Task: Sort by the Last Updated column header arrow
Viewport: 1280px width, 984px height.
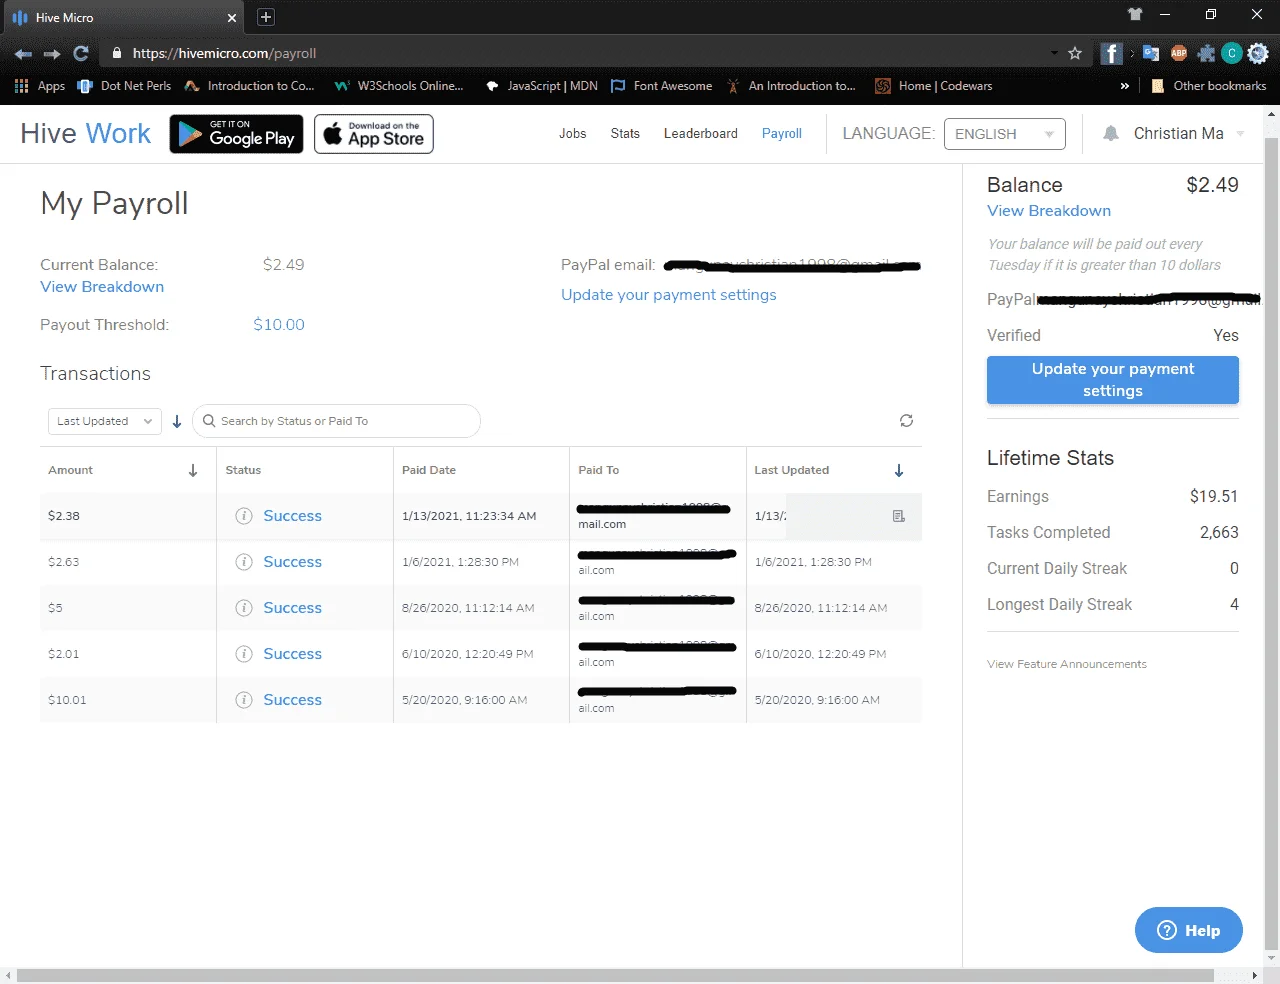Action: [899, 470]
